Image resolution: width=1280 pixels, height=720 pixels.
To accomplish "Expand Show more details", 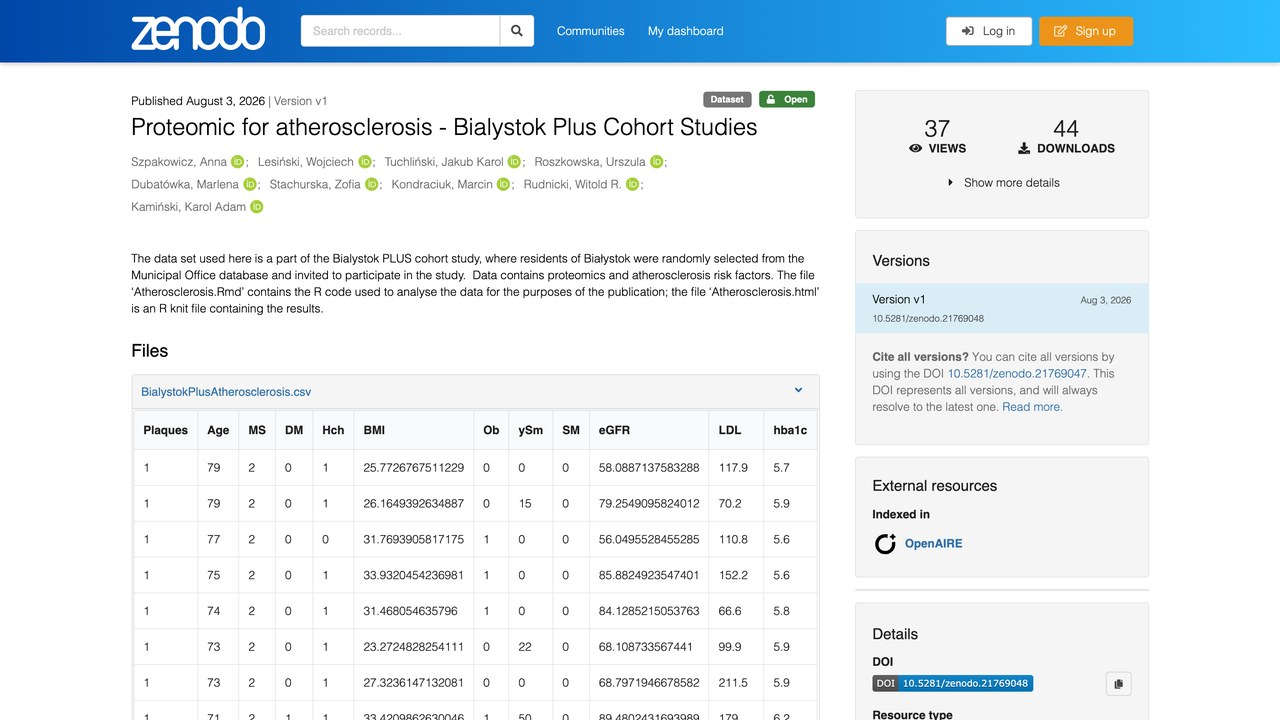I will pyautogui.click(x=1003, y=183).
